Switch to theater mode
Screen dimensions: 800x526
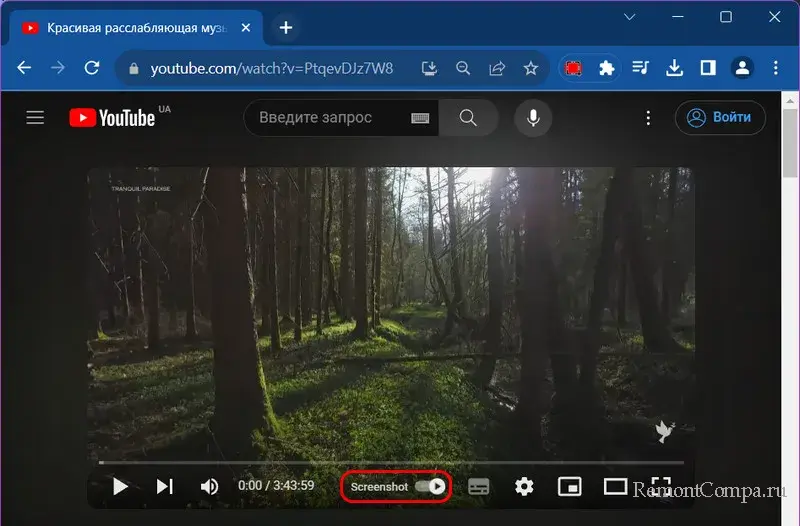pyautogui.click(x=615, y=487)
